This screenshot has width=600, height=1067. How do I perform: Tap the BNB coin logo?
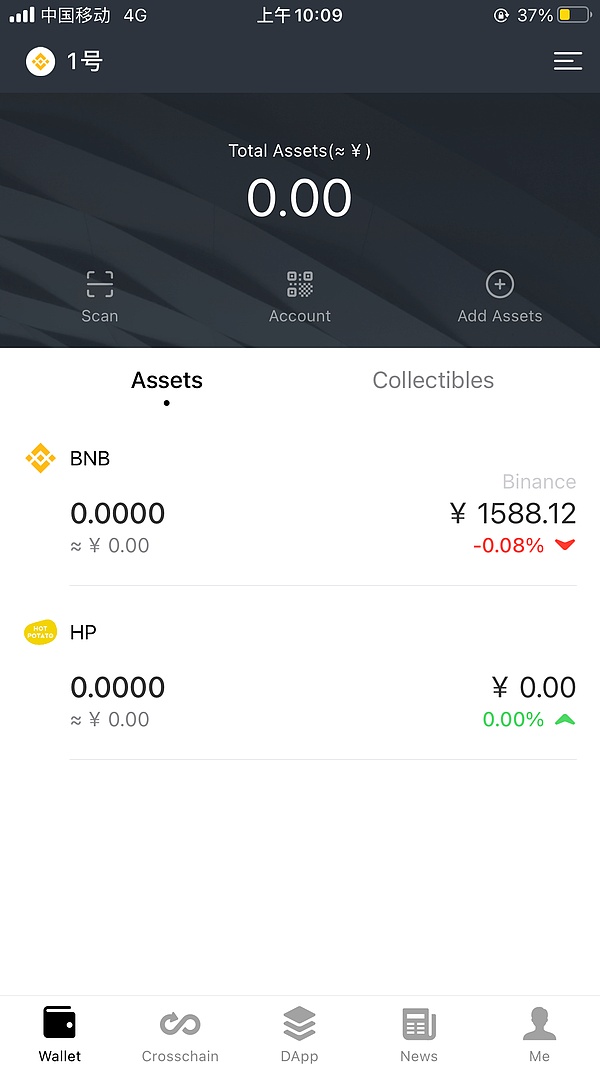[40, 458]
